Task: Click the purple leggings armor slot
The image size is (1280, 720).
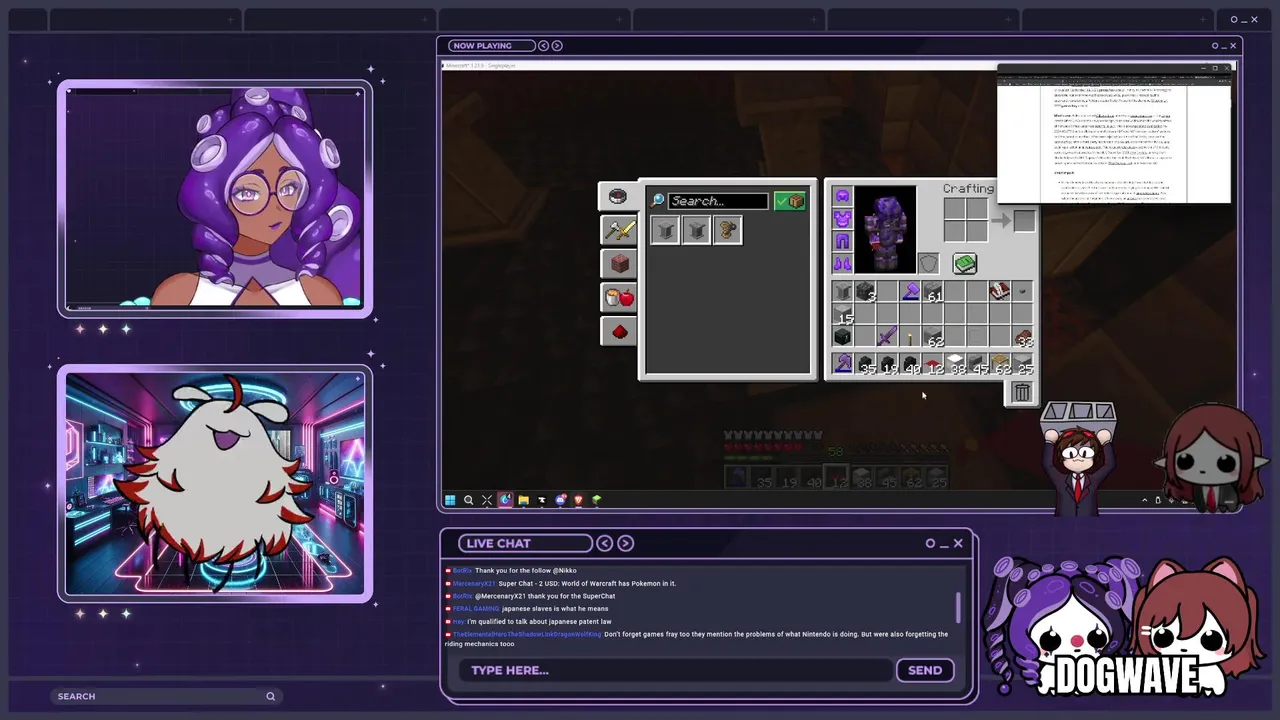Action: [x=842, y=241]
